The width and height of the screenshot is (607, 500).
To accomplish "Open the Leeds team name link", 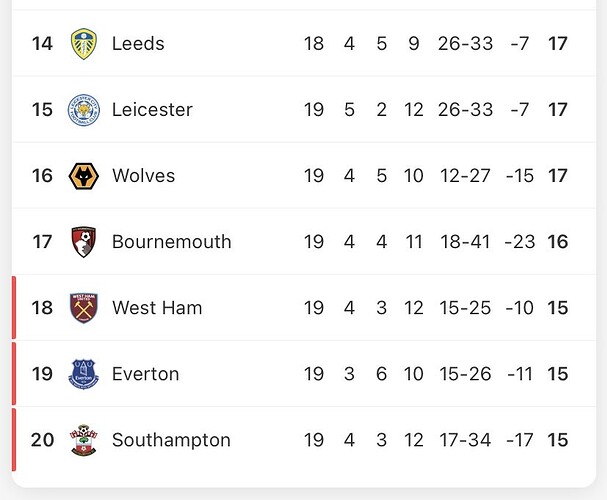I will coord(138,44).
